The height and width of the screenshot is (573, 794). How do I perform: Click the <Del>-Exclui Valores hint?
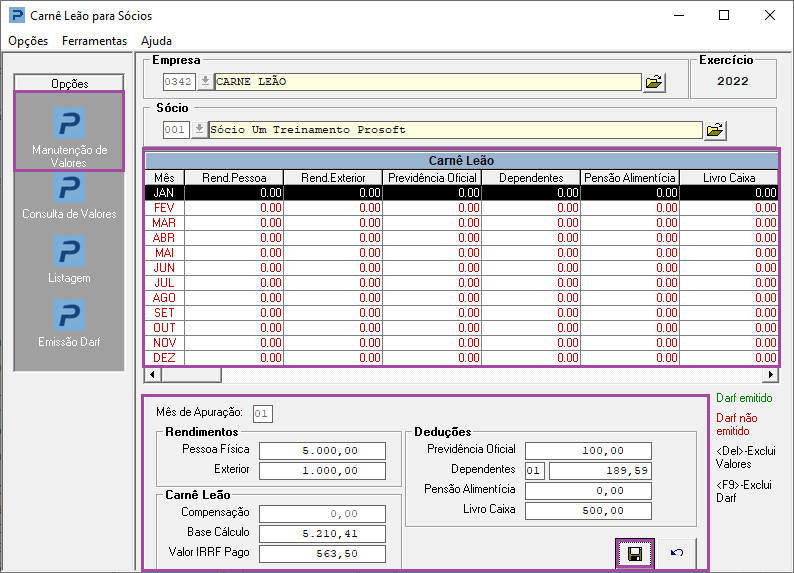(x=745, y=457)
